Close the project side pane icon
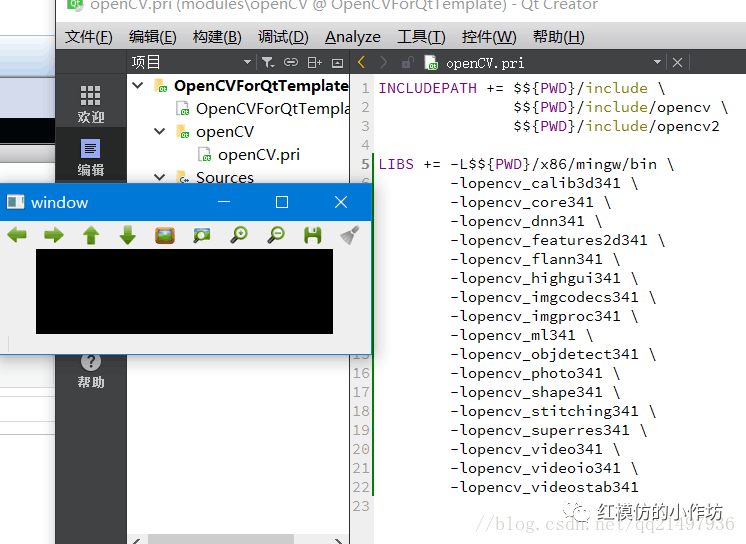 tap(337, 63)
